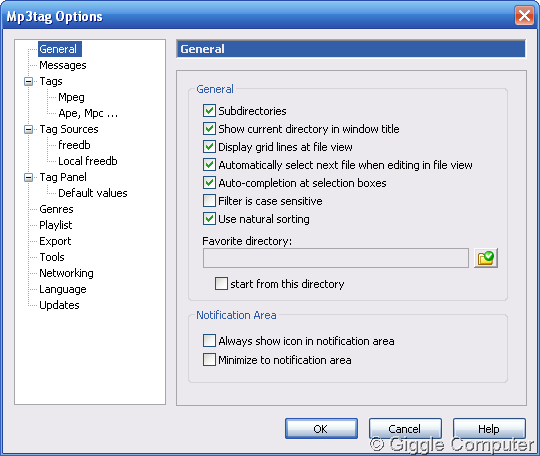Confirm settings with OK button
Viewport: 540px width, 456px height.
click(321, 429)
